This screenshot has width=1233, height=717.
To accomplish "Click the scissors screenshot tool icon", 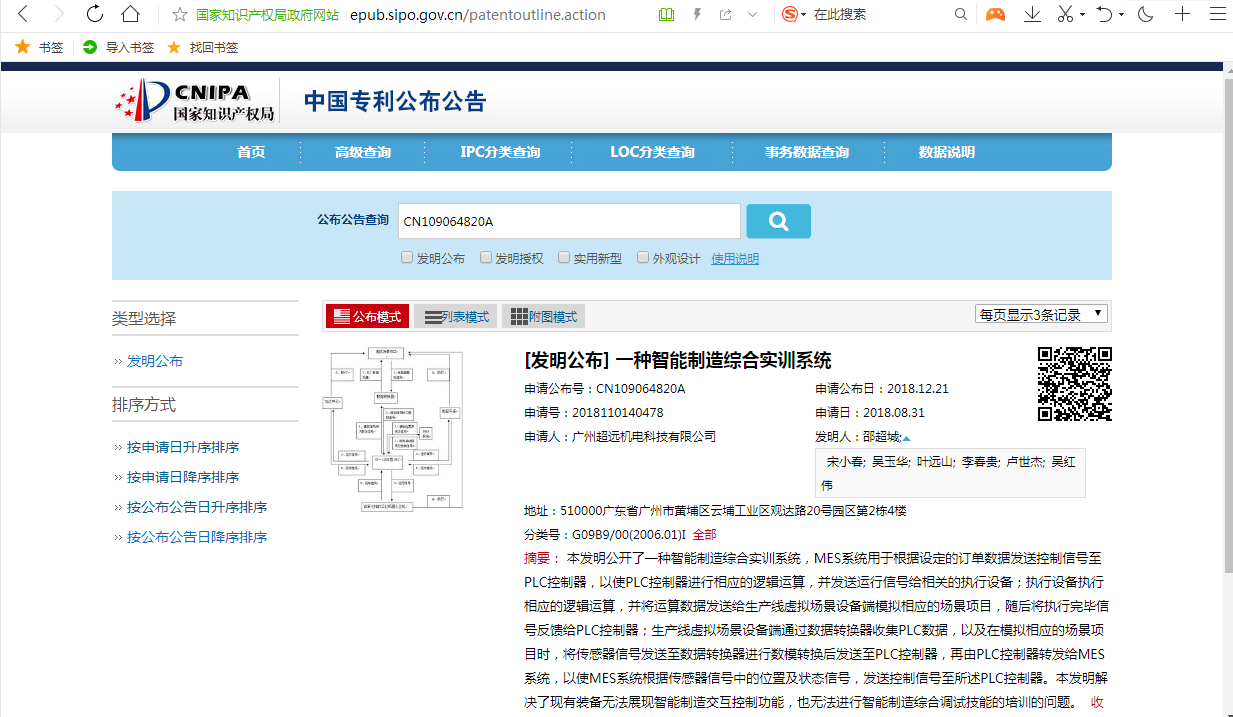I will pyautogui.click(x=1065, y=14).
